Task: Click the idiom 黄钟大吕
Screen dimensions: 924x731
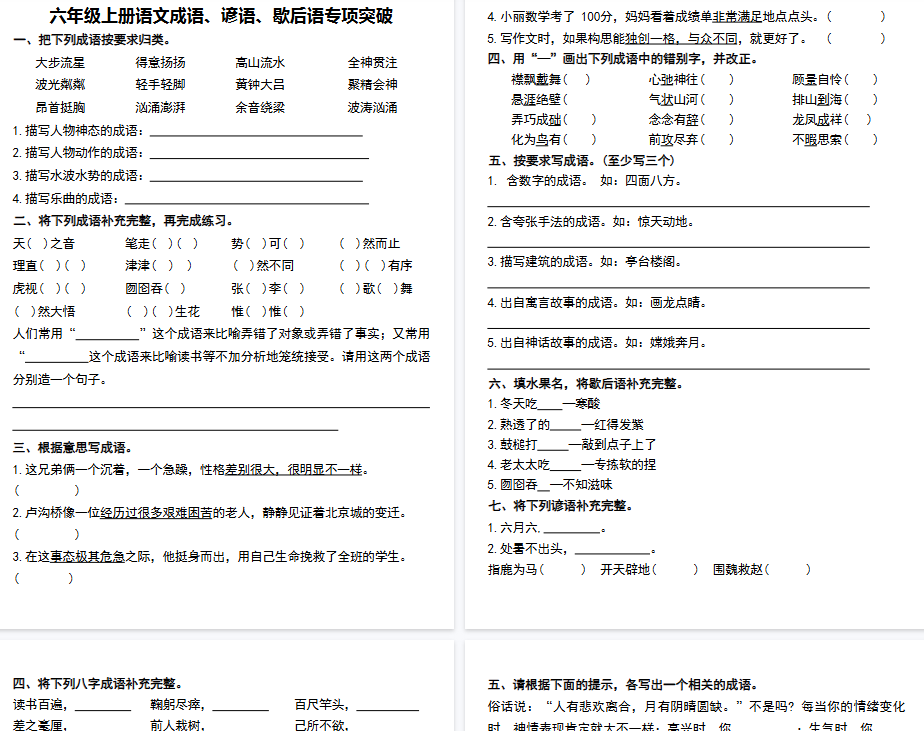Action: click(260, 84)
